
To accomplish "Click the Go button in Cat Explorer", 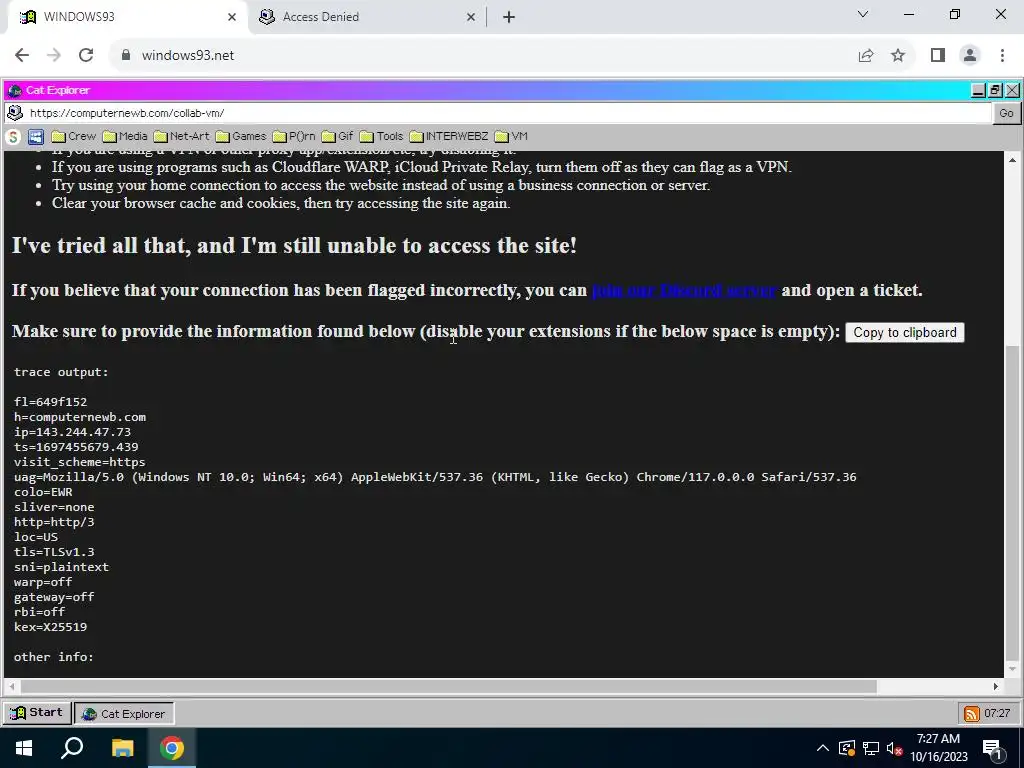I will pyautogui.click(x=1006, y=113).
